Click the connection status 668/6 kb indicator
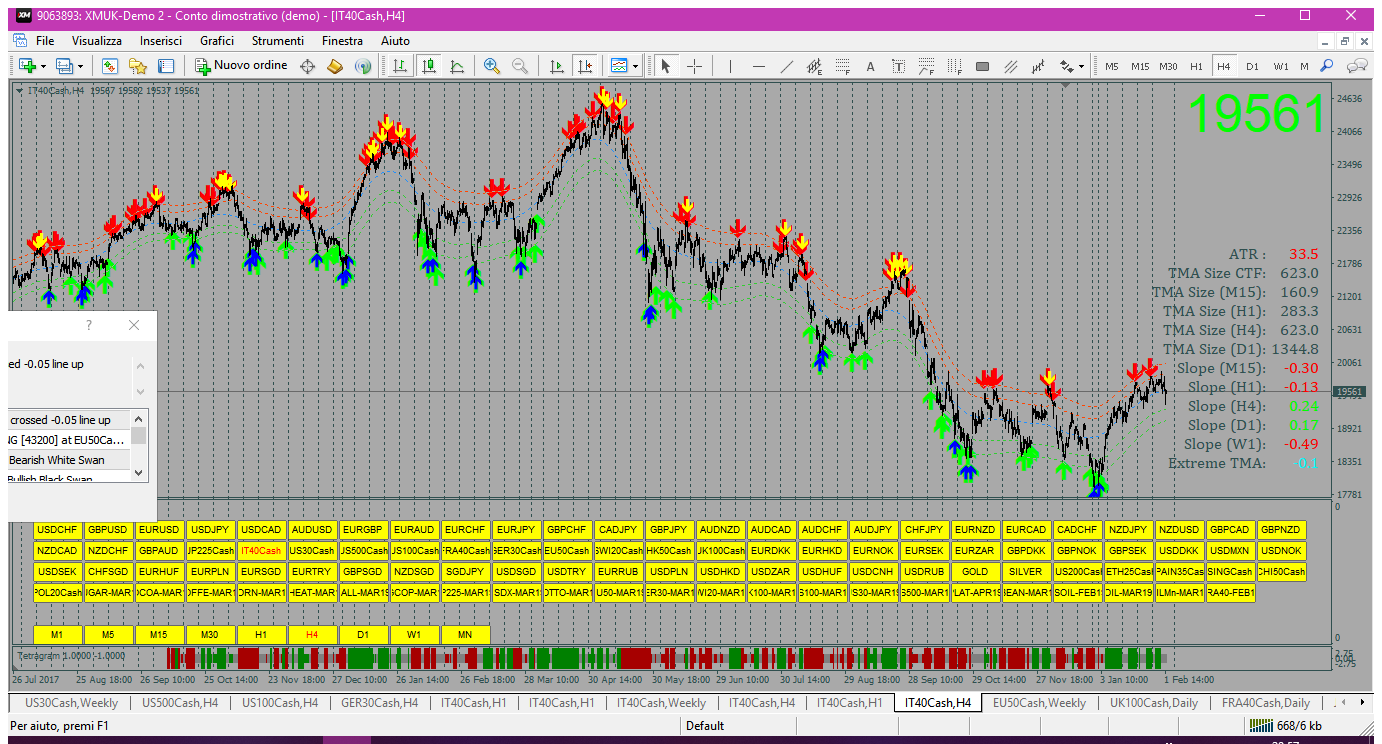The height and width of the screenshot is (744, 1382). click(1286, 726)
